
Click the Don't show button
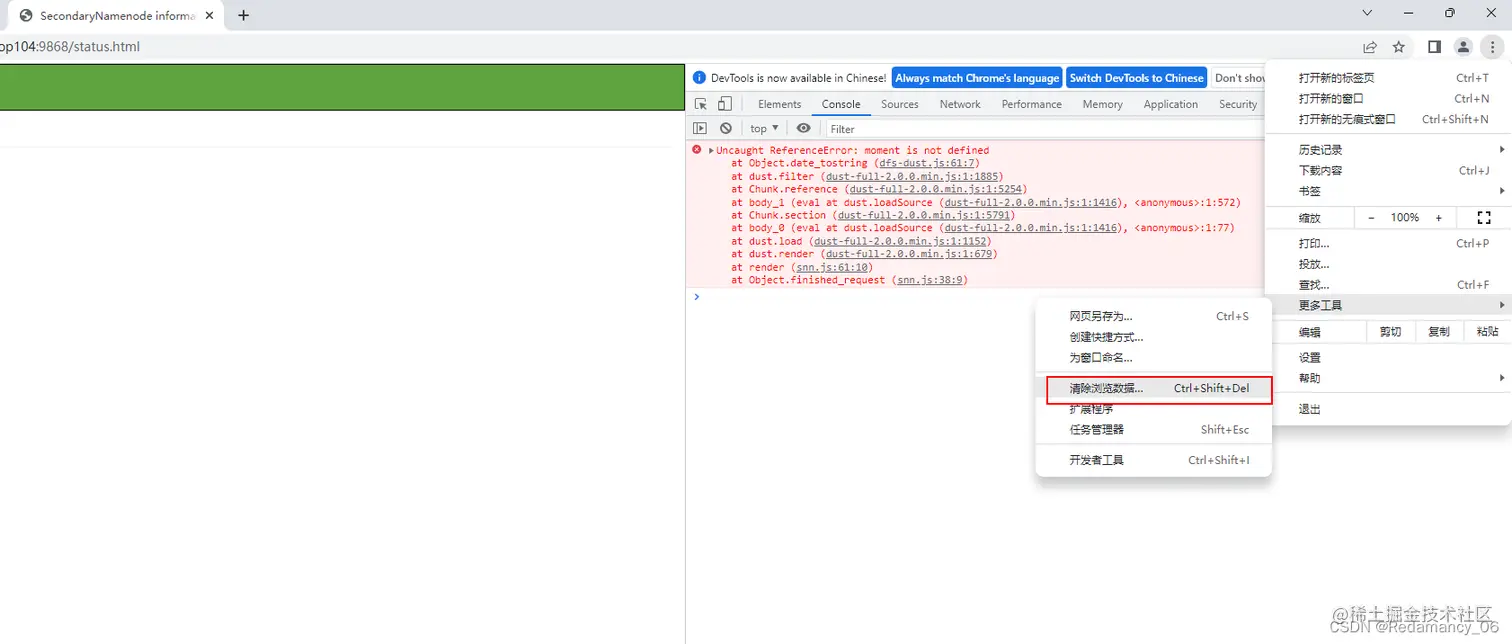1240,78
